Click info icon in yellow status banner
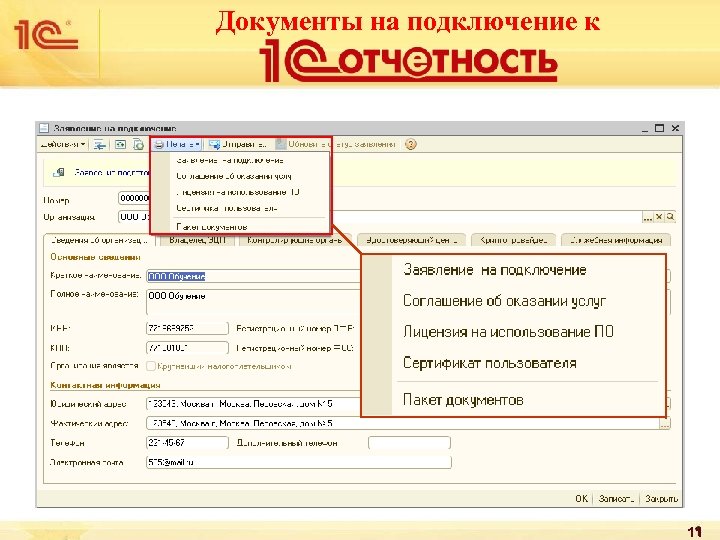The width and height of the screenshot is (720, 540). [x=58, y=172]
